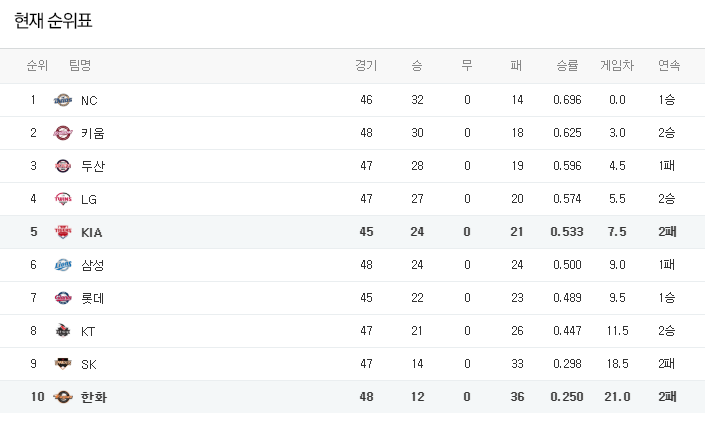Open the 삼성 team name link
Image resolution: width=705 pixels, height=426 pixels.
pyautogui.click(x=93, y=265)
